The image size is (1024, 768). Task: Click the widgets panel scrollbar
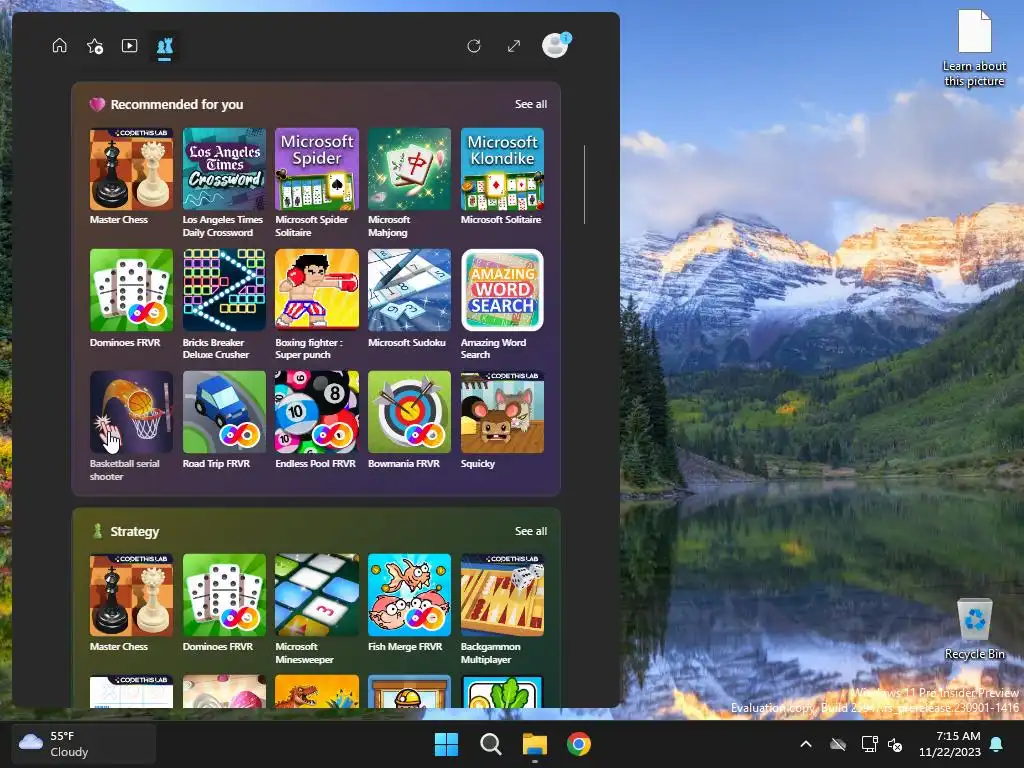click(x=584, y=185)
